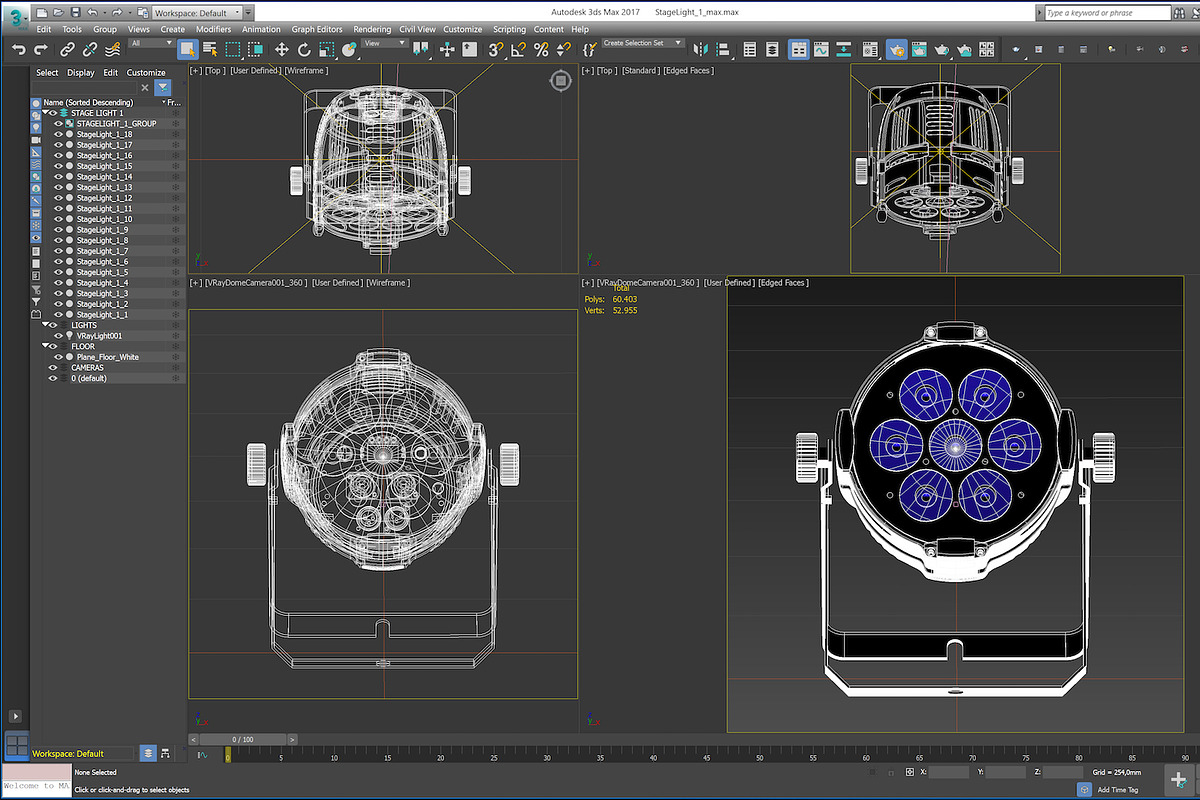Toggle the 3D Snaps button
Image resolution: width=1200 pixels, height=800 pixels.
[496, 49]
